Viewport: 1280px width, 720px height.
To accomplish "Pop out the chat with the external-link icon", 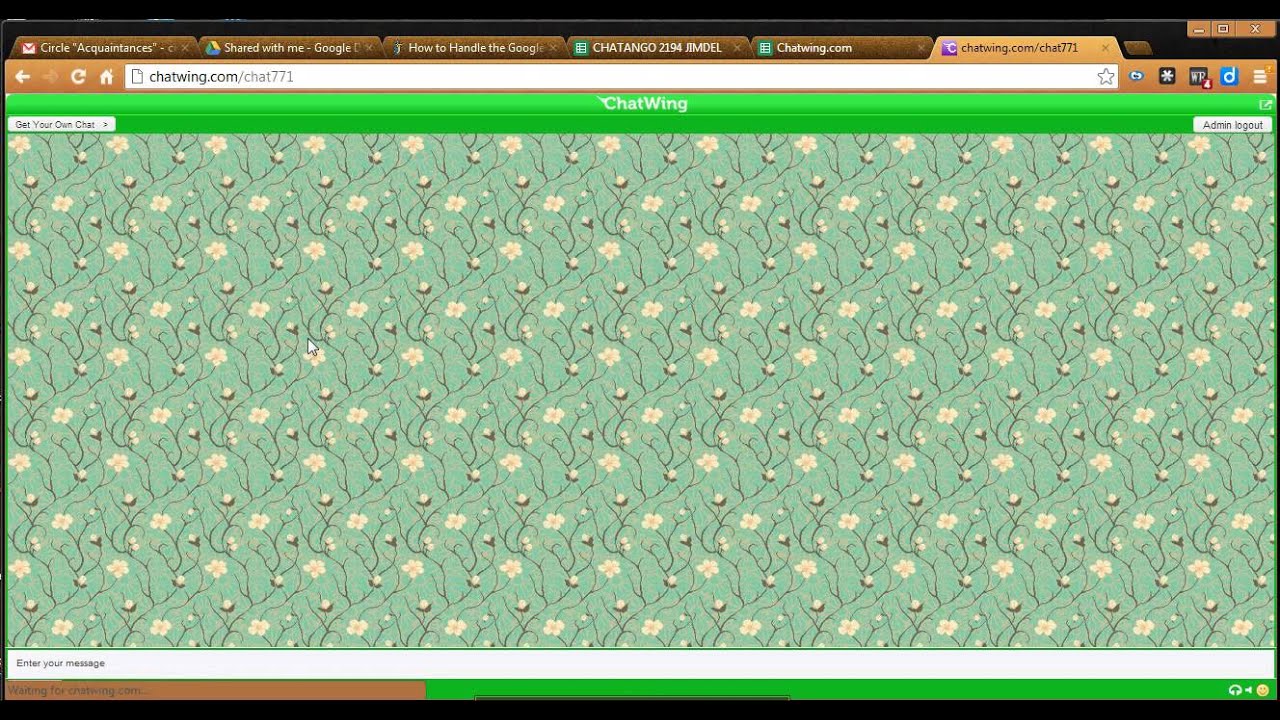I will pos(1265,104).
